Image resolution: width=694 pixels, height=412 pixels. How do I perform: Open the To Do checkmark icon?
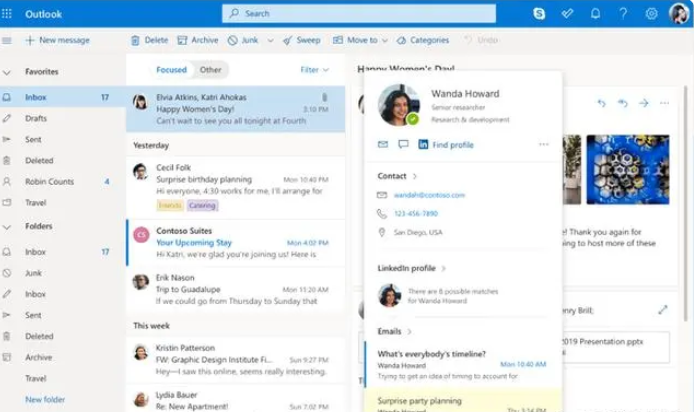pyautogui.click(x=567, y=14)
